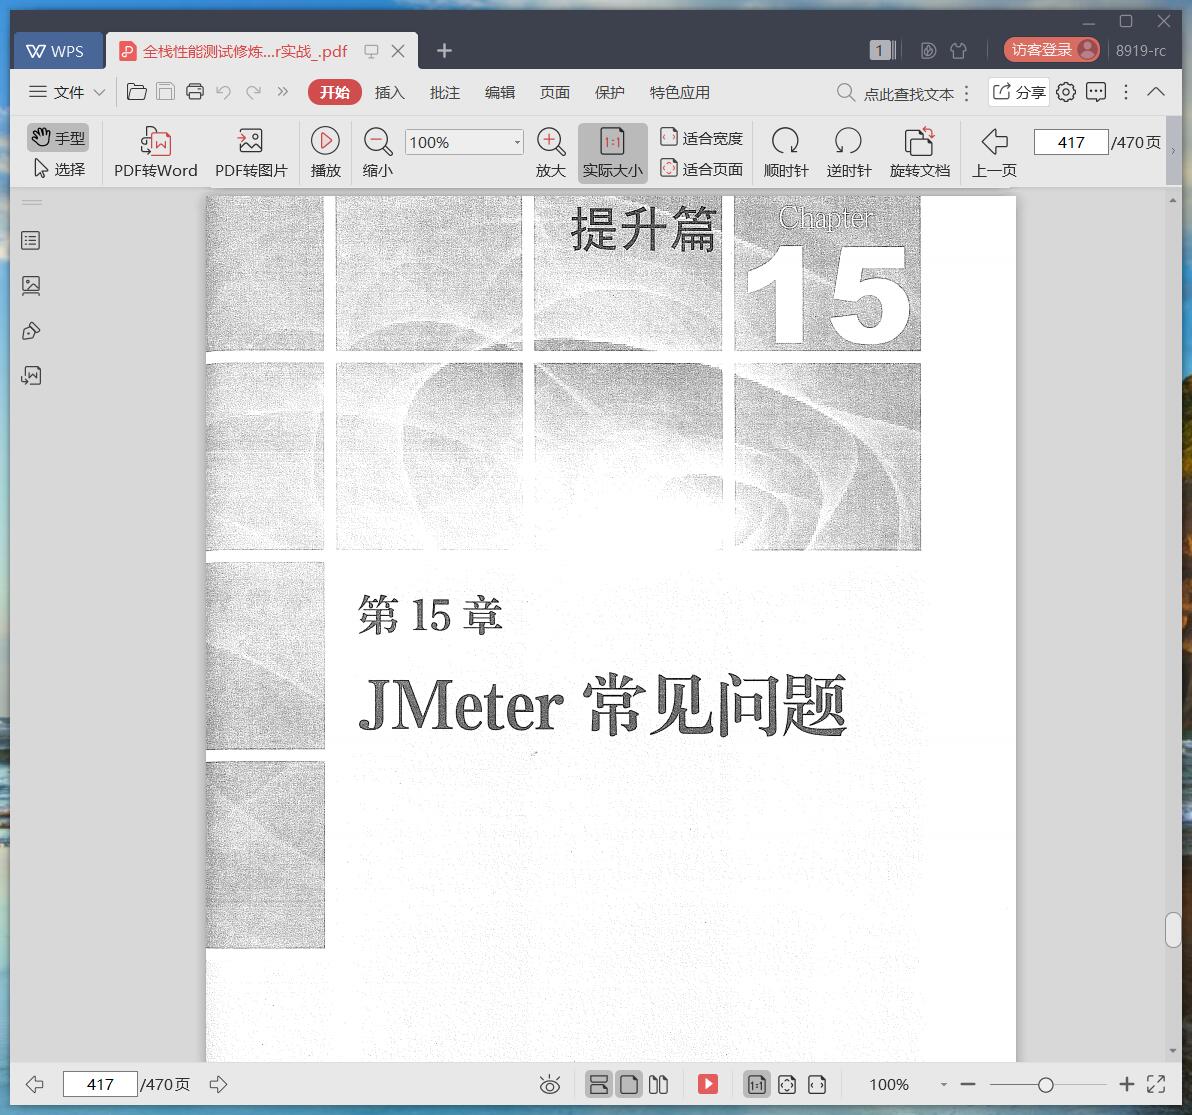Fit page to width
This screenshot has height=1115, width=1192.
pos(701,138)
